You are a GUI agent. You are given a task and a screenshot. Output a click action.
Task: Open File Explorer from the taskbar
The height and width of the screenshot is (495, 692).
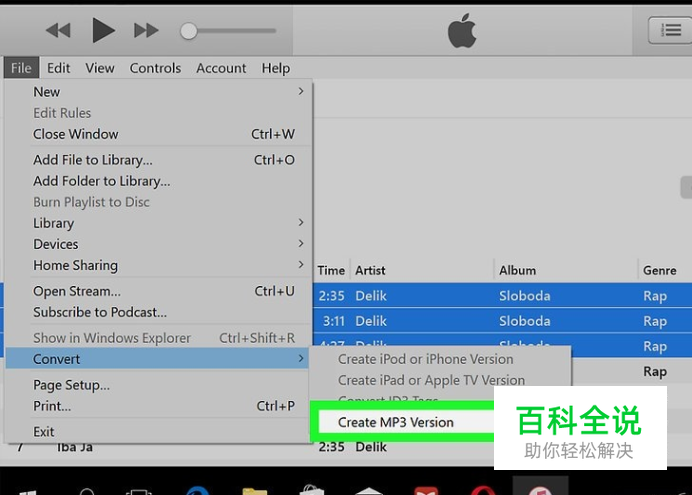pyautogui.click(x=255, y=491)
